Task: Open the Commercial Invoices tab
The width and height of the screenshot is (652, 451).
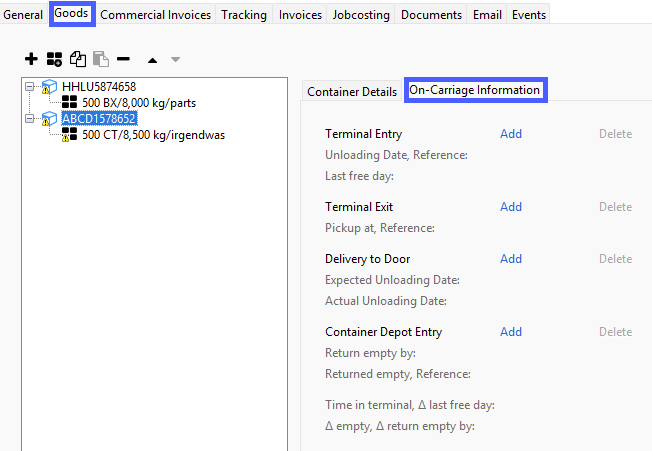Action: pos(154,15)
